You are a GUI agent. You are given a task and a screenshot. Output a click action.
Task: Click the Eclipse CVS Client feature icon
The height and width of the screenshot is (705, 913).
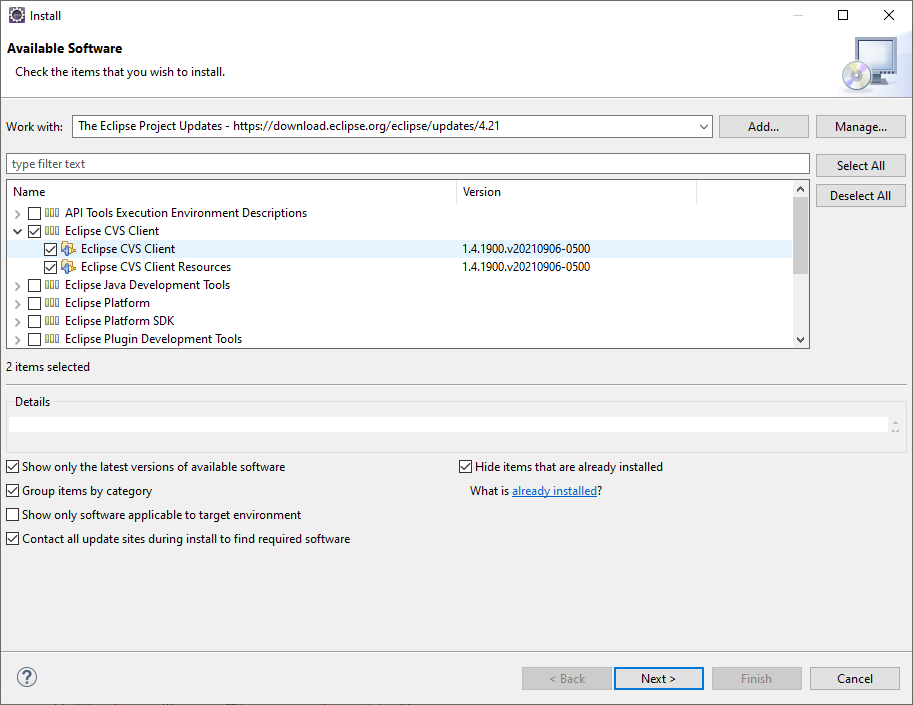[68, 249]
